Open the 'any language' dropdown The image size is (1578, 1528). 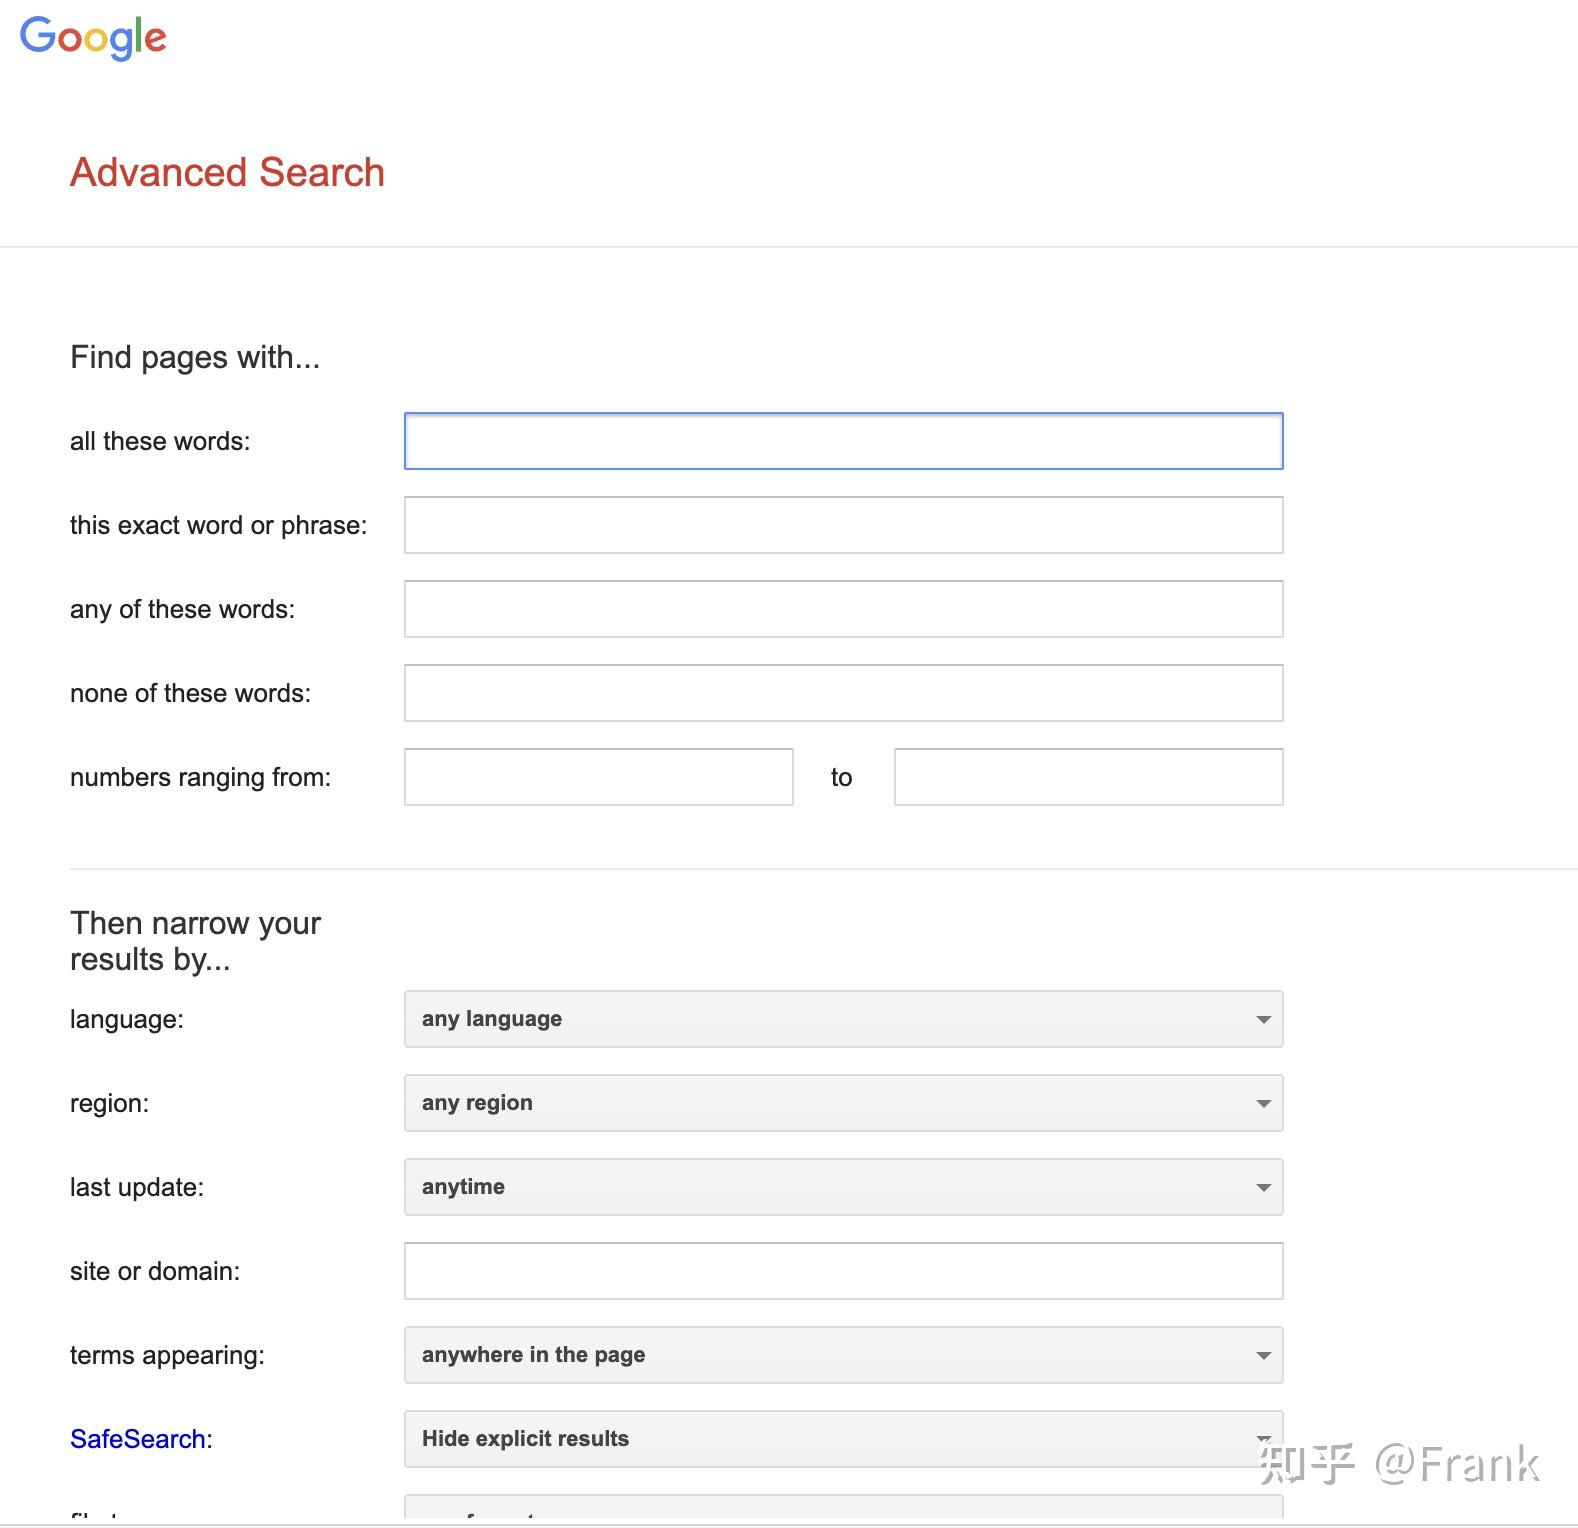coord(843,1019)
